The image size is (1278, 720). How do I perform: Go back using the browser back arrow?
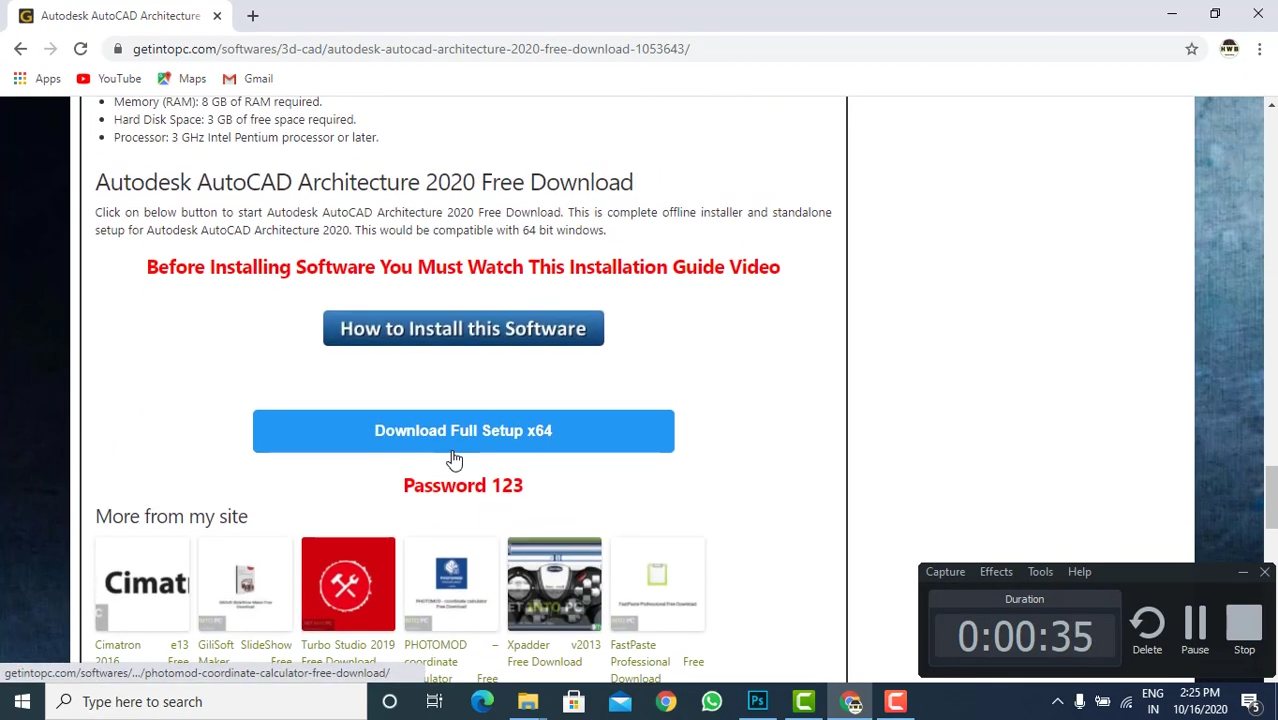click(x=20, y=49)
